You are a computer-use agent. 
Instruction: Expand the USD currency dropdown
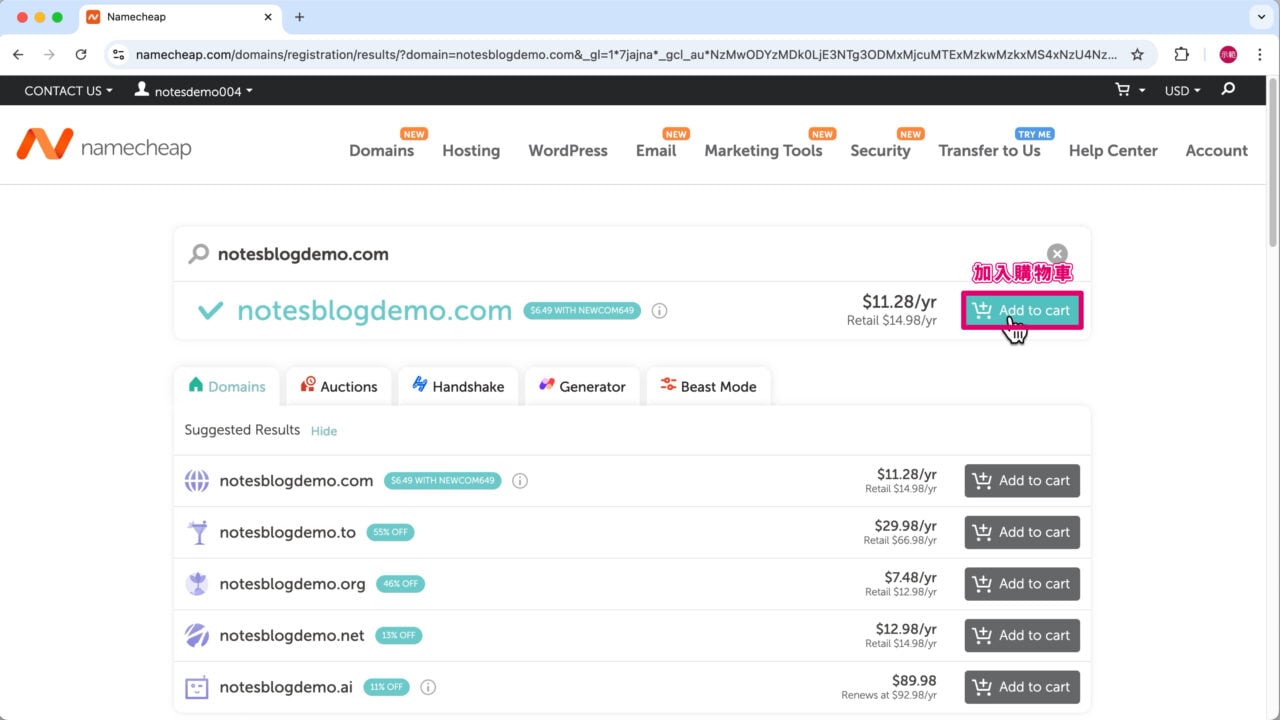click(x=1182, y=91)
